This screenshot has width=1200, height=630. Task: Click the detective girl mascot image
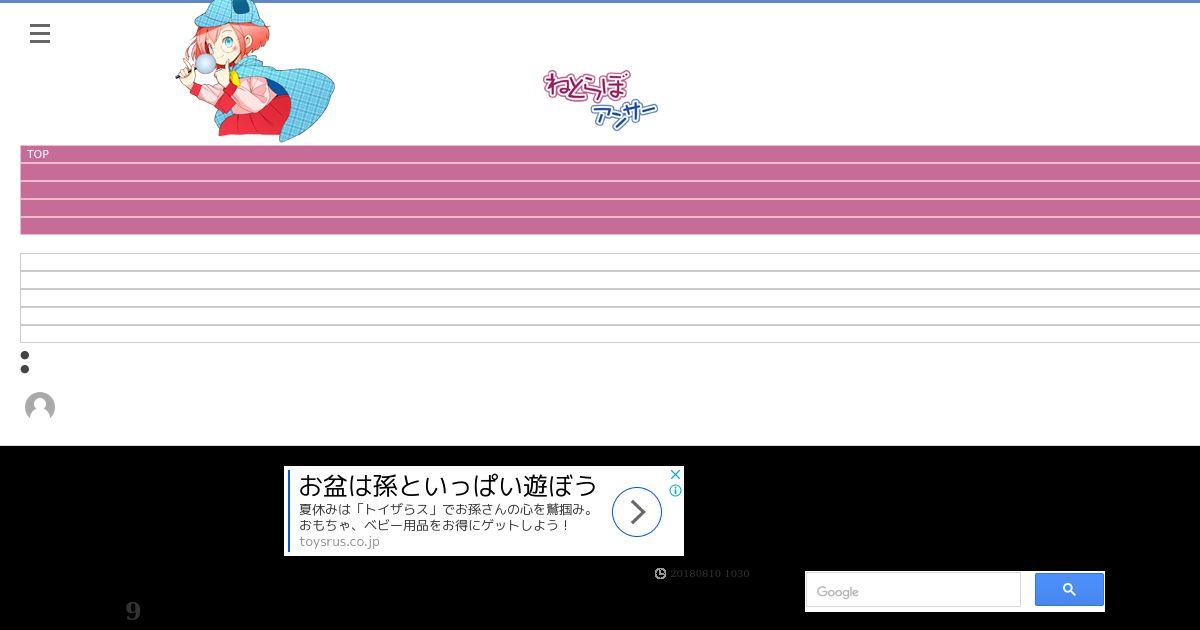[255, 70]
